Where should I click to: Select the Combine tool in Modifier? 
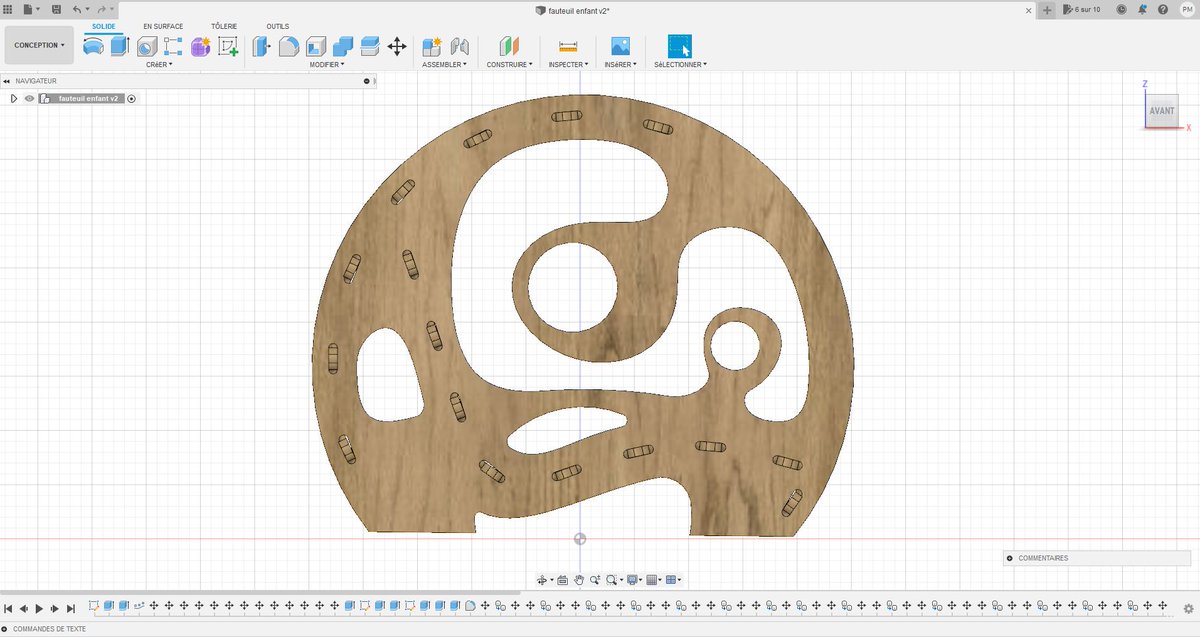pos(343,46)
